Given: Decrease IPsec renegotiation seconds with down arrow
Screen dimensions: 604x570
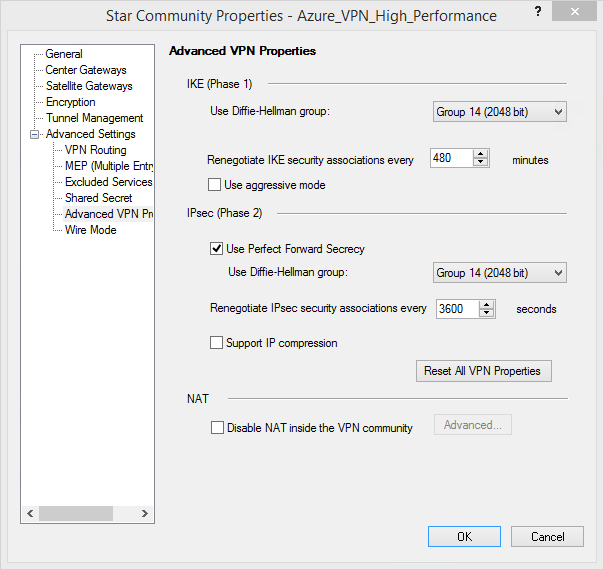Looking at the screenshot, I should coord(487,313).
